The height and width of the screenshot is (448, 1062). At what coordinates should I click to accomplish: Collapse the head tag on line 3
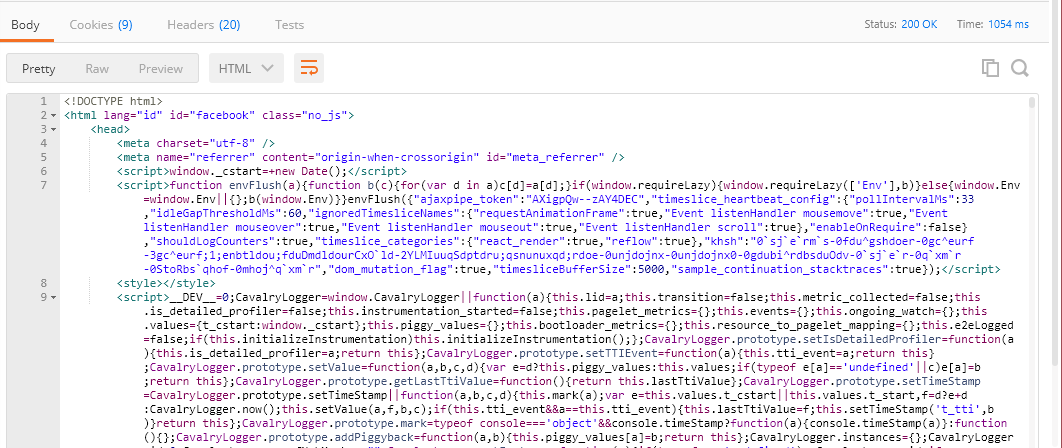[x=54, y=129]
